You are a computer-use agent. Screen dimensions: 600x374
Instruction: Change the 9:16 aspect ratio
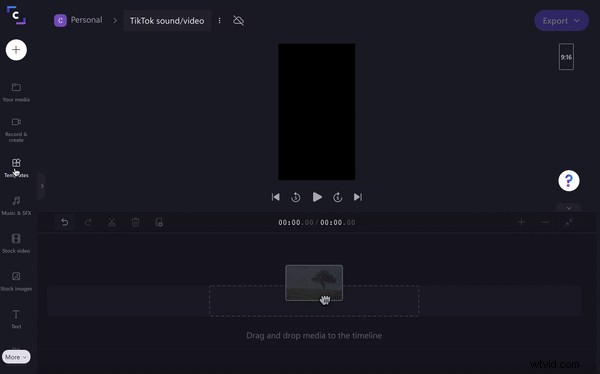pyautogui.click(x=566, y=57)
